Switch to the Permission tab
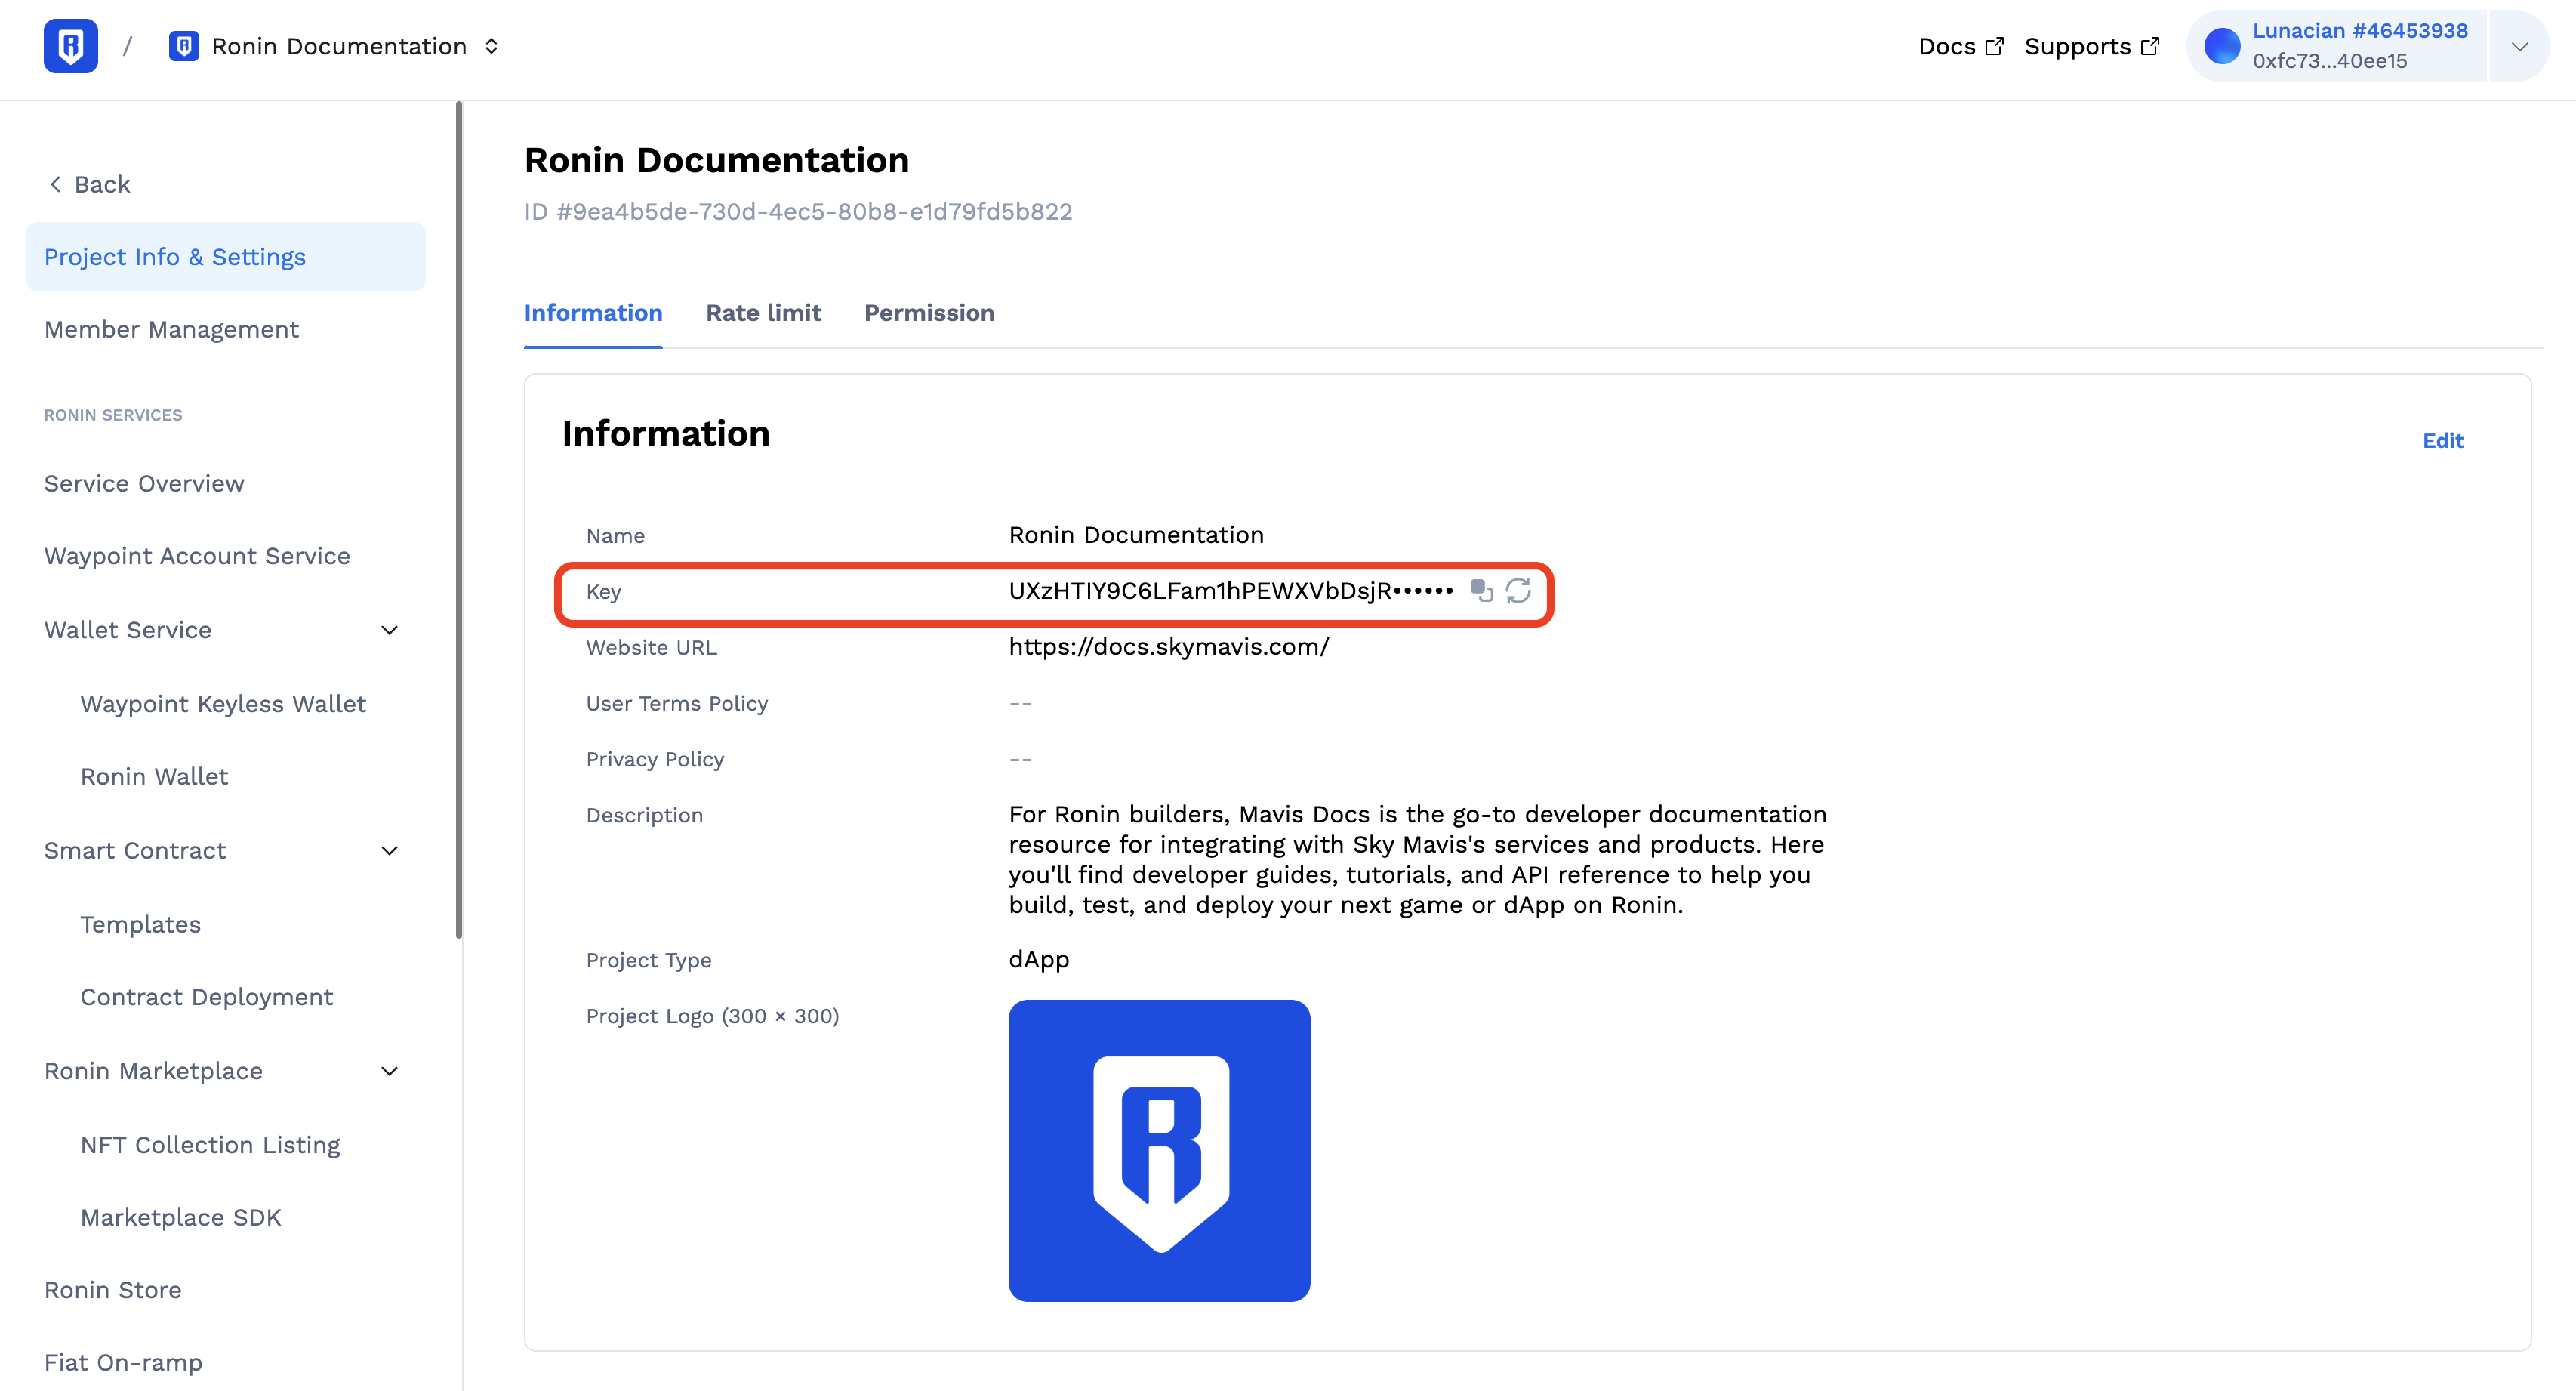This screenshot has height=1391, width=2576. pos(929,313)
